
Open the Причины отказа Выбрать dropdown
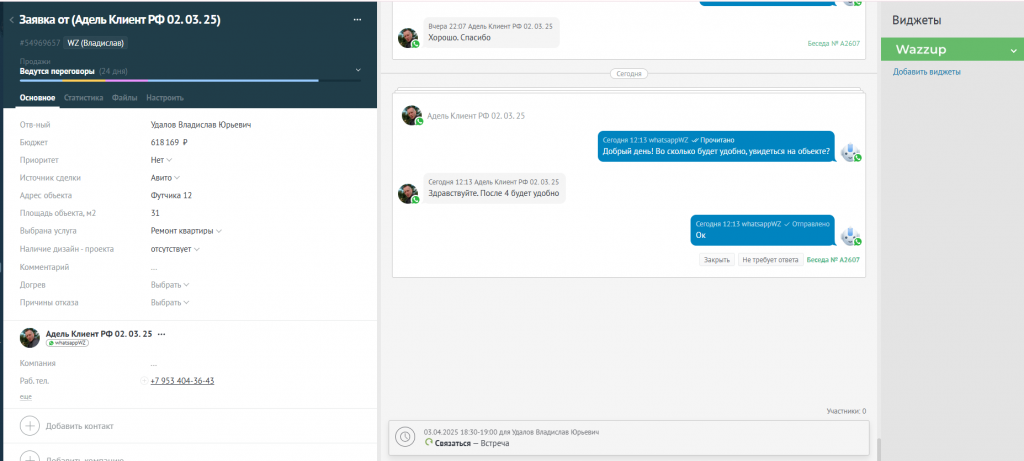point(170,303)
